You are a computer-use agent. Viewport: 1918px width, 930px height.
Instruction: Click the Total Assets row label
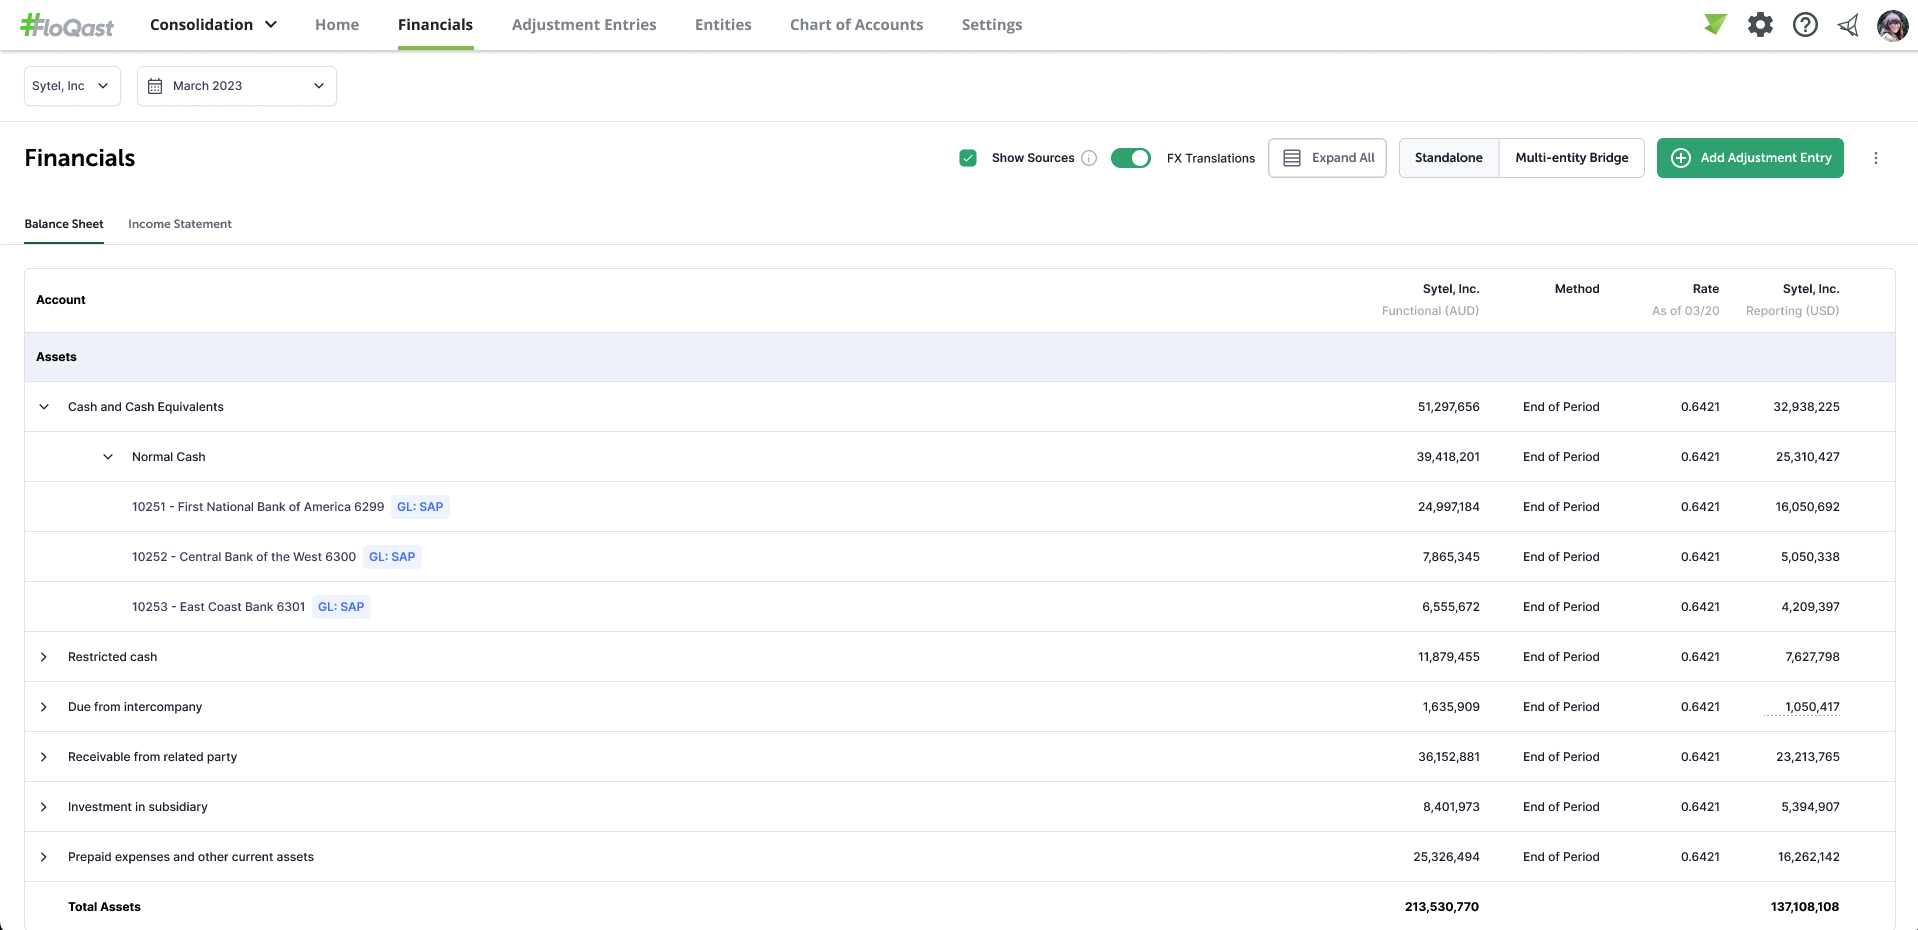click(104, 907)
